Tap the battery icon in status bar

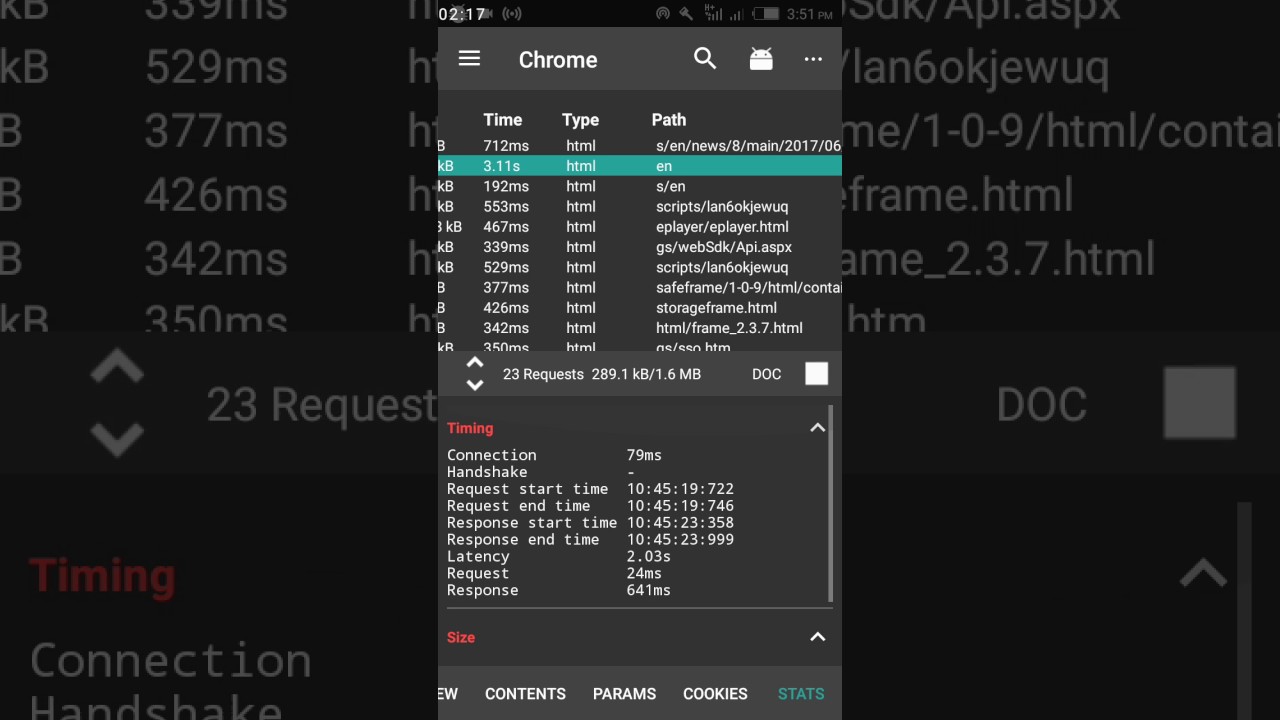tap(766, 14)
